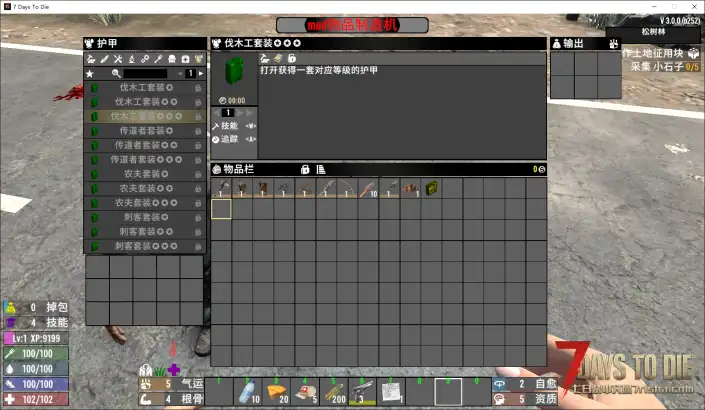The image size is (705, 410).
Task: Select the water bottle in toolbelt
Action: click(x=248, y=392)
